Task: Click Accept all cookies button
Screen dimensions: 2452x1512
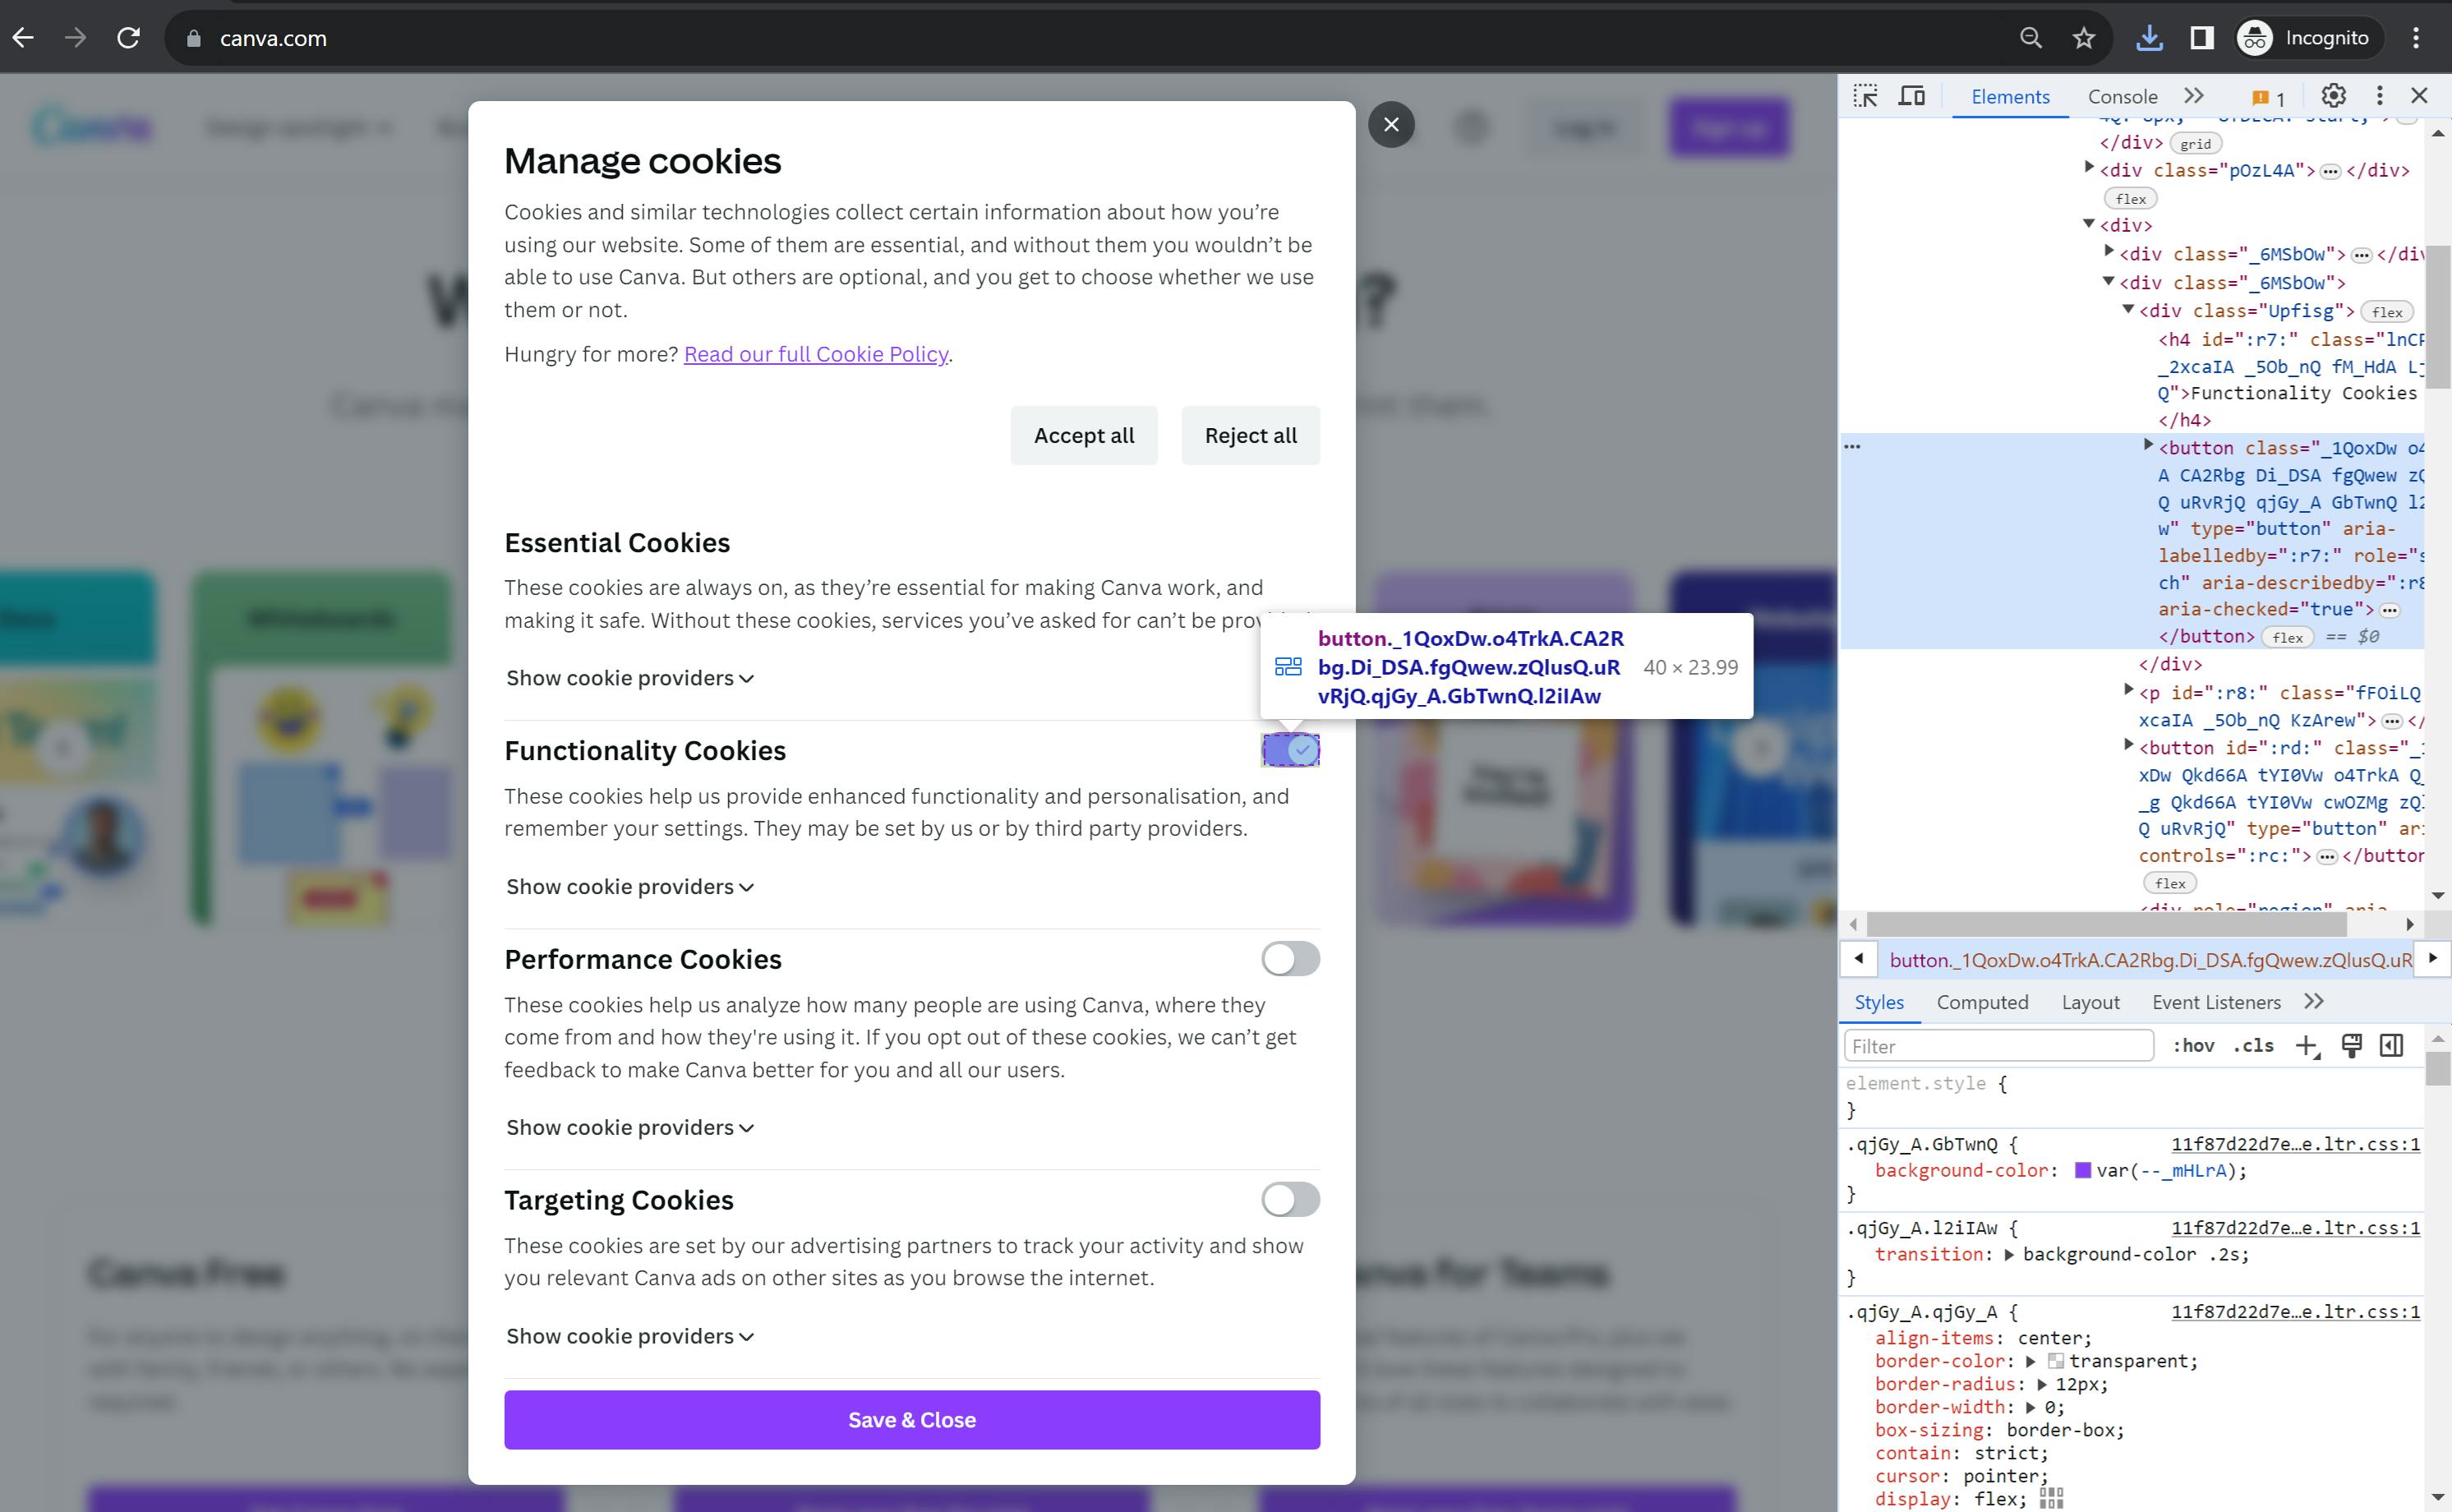Action: point(1084,435)
